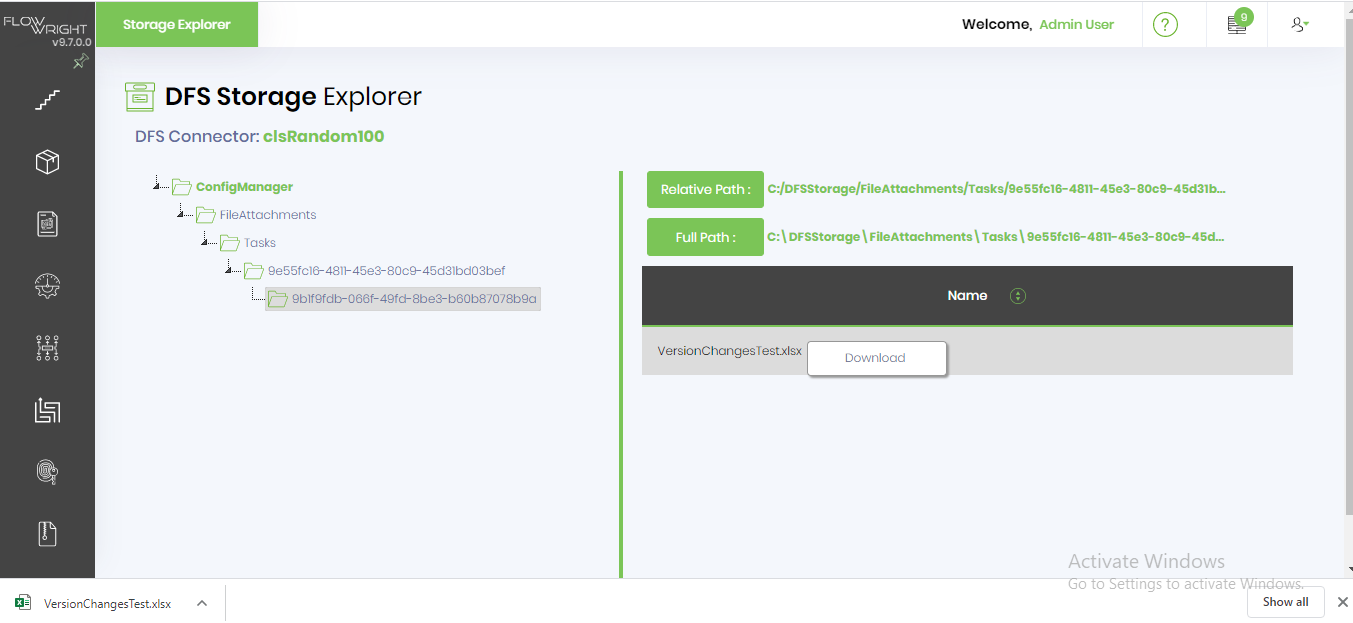Toggle sort order on the Name column

point(1017,295)
